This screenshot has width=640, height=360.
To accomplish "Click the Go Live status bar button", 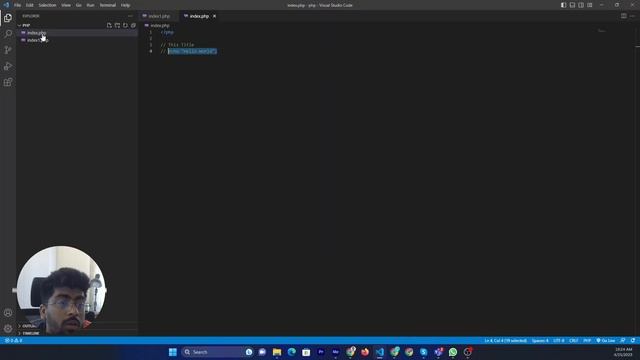I will pos(606,340).
